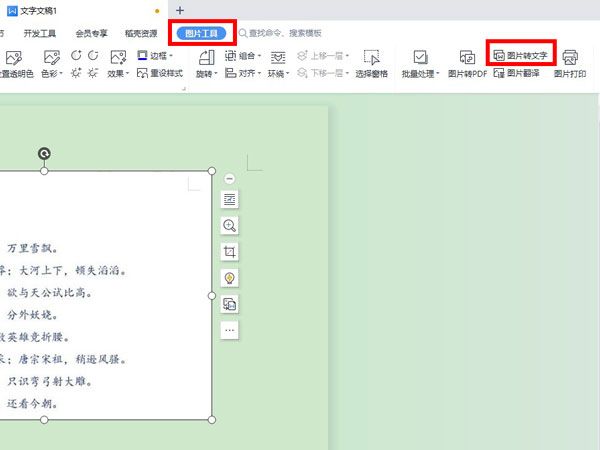Open the Align (对齐) dropdown

[x=242, y=73]
